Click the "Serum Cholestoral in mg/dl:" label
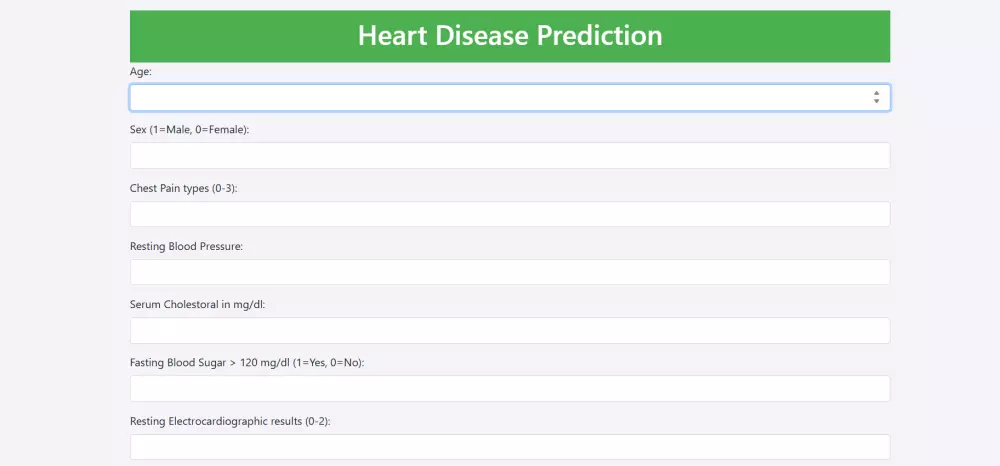1000x466 pixels. [x=197, y=304]
